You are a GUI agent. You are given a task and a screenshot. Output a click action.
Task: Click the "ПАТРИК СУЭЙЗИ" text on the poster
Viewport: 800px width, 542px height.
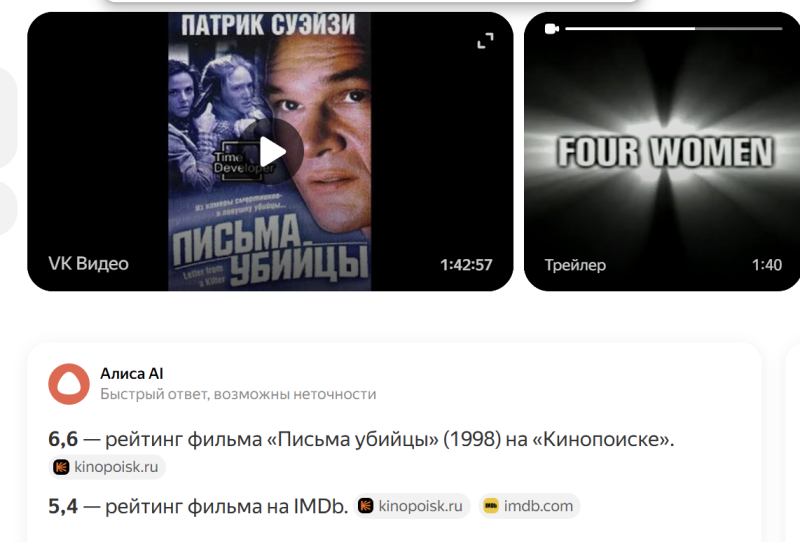(x=268, y=25)
